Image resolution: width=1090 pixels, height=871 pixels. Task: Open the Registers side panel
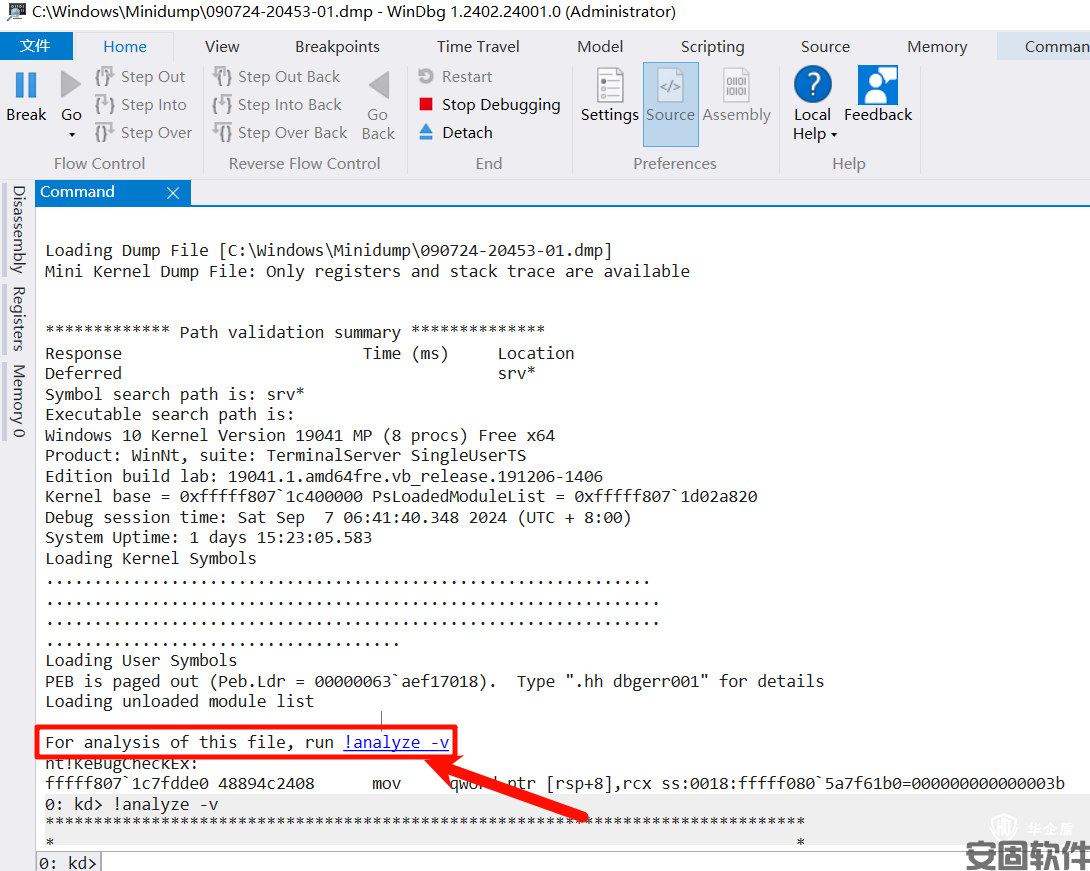18,318
